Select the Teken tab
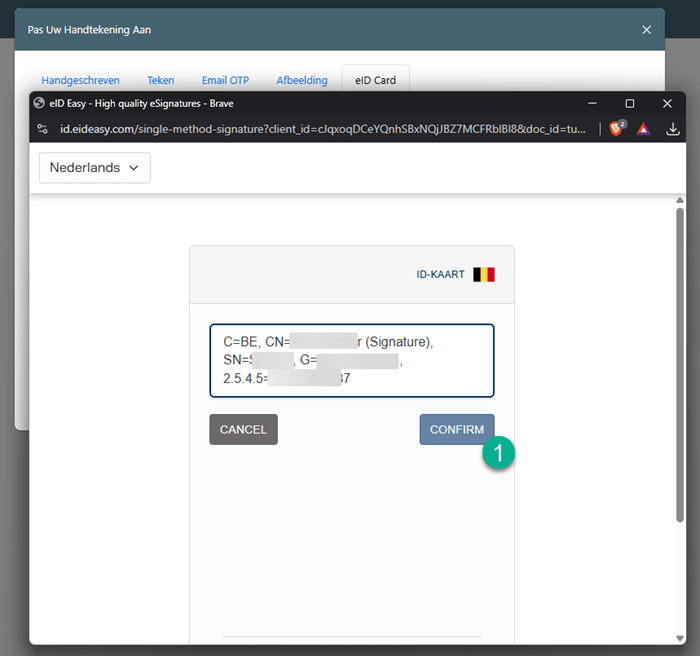Screen dimensions: 700x656 (160, 80)
